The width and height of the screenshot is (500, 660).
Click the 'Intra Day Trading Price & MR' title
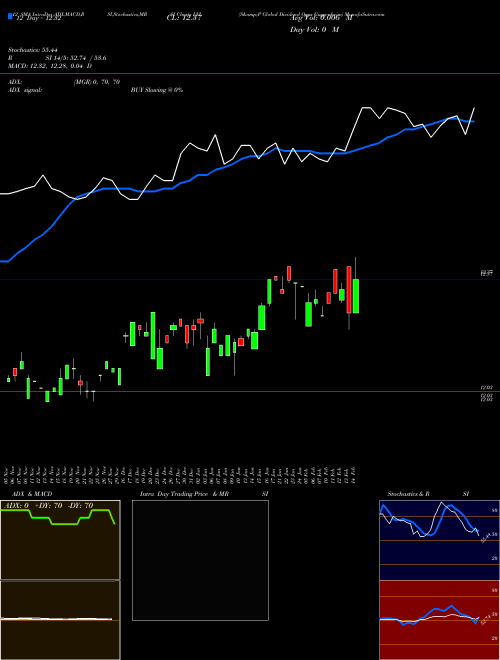pos(185,494)
